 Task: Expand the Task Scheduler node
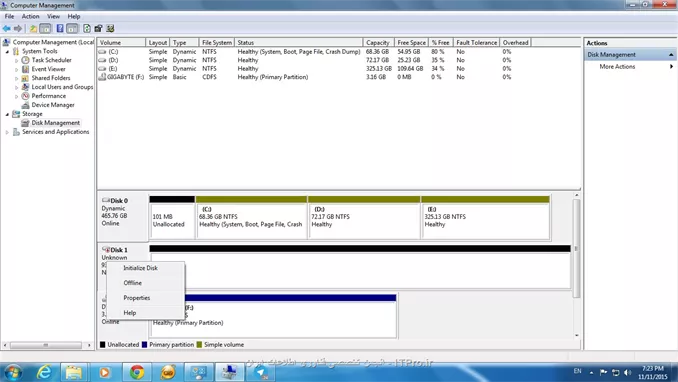click(x=17, y=61)
